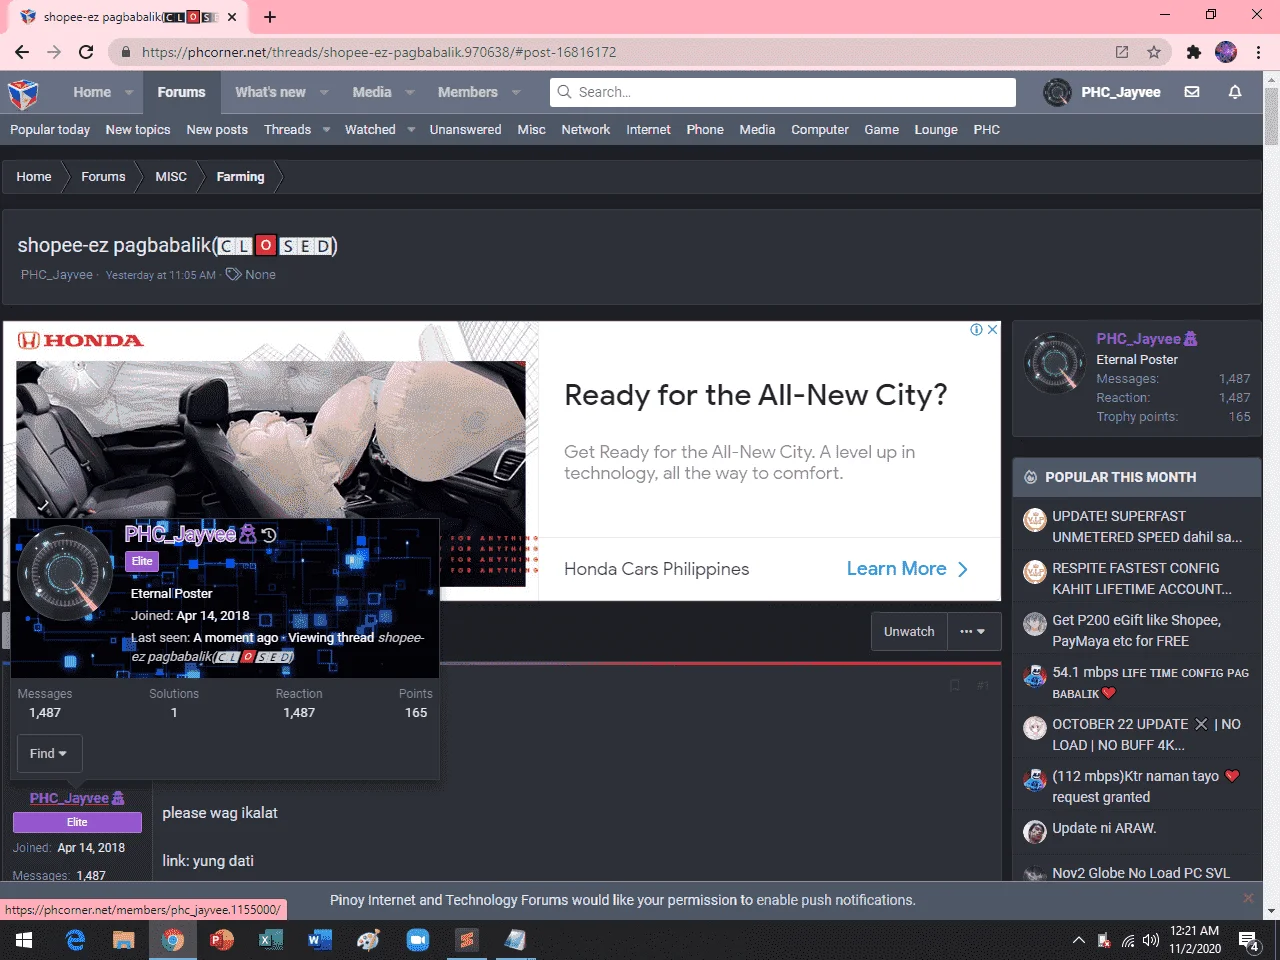Show hidden system tray icons

1078,940
